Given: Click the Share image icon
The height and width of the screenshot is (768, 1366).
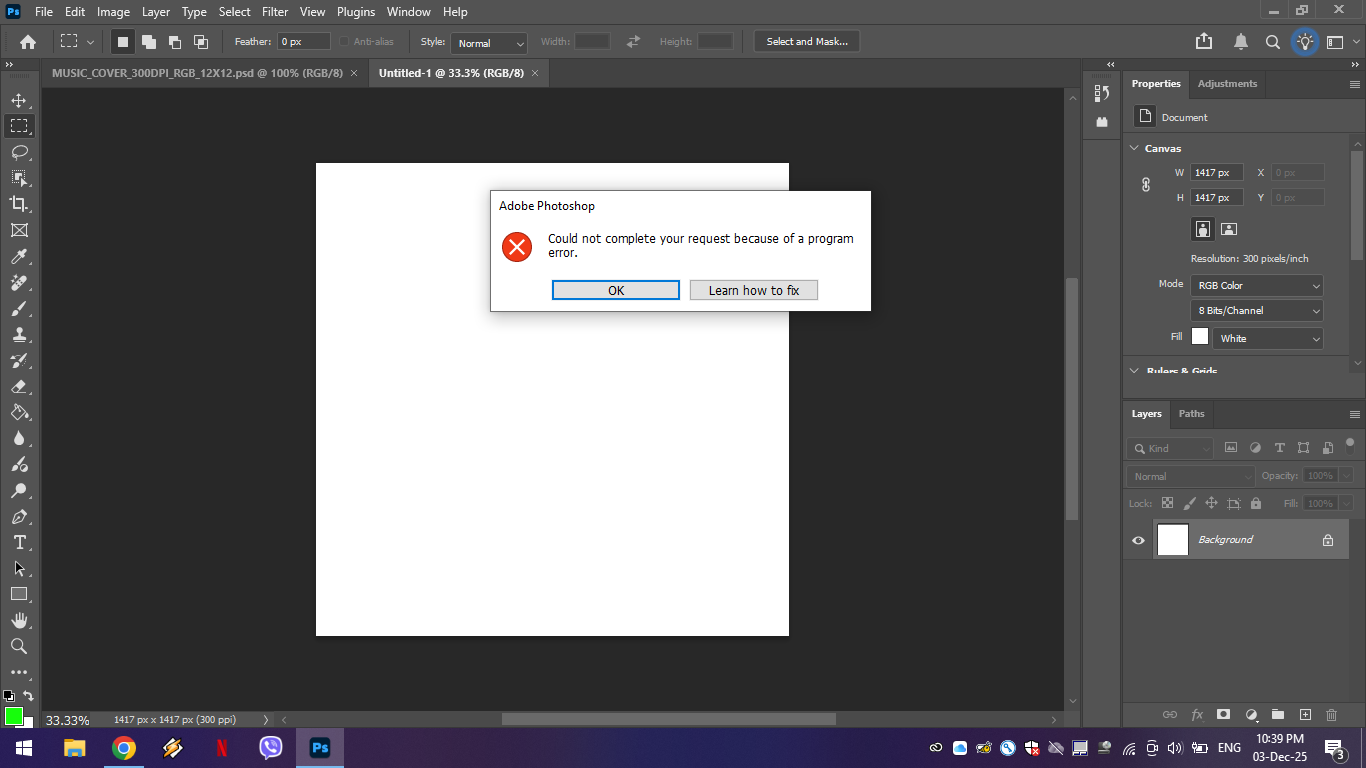Looking at the screenshot, I should click(x=1203, y=41).
